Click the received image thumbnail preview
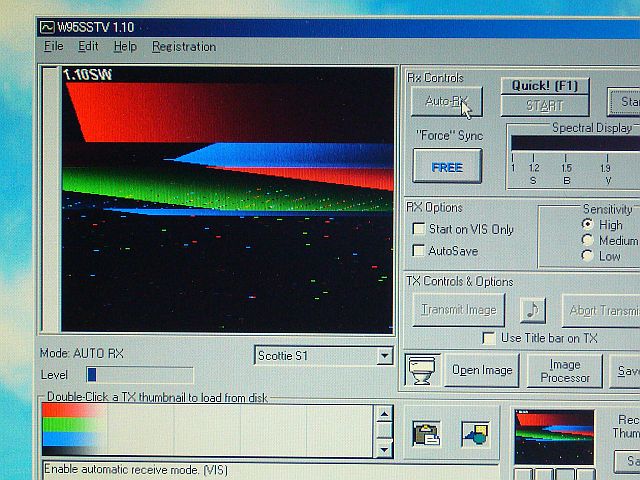Viewport: 640px width, 480px height. coord(553,436)
